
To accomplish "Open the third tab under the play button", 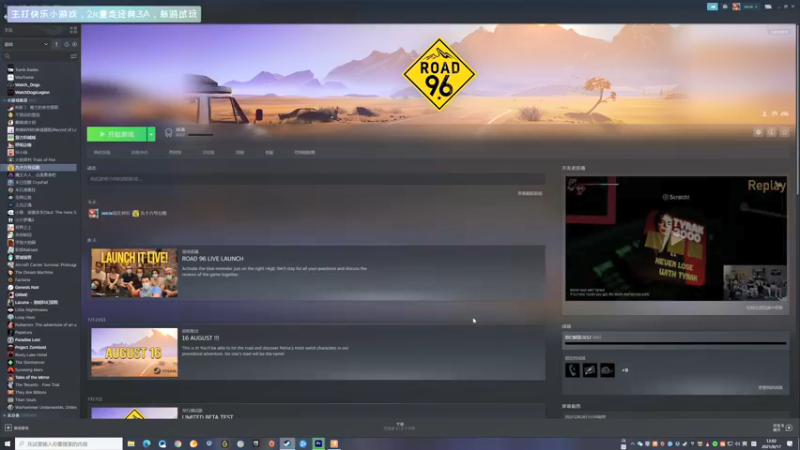I will point(175,153).
